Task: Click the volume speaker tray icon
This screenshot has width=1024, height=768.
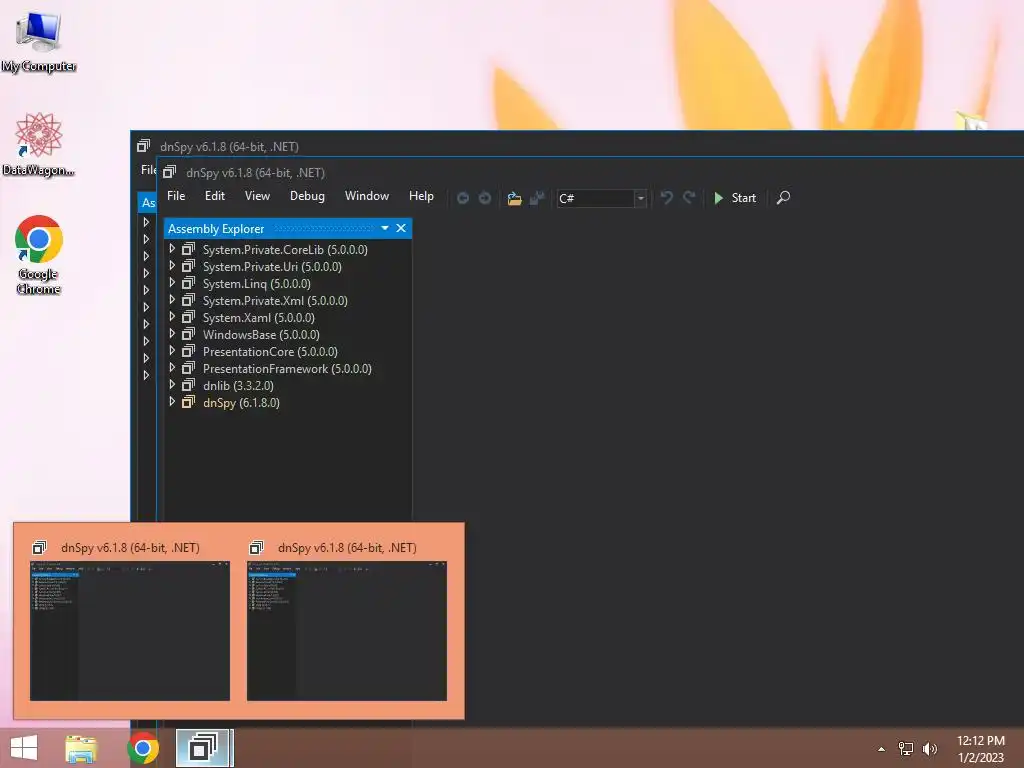Action: coord(929,748)
